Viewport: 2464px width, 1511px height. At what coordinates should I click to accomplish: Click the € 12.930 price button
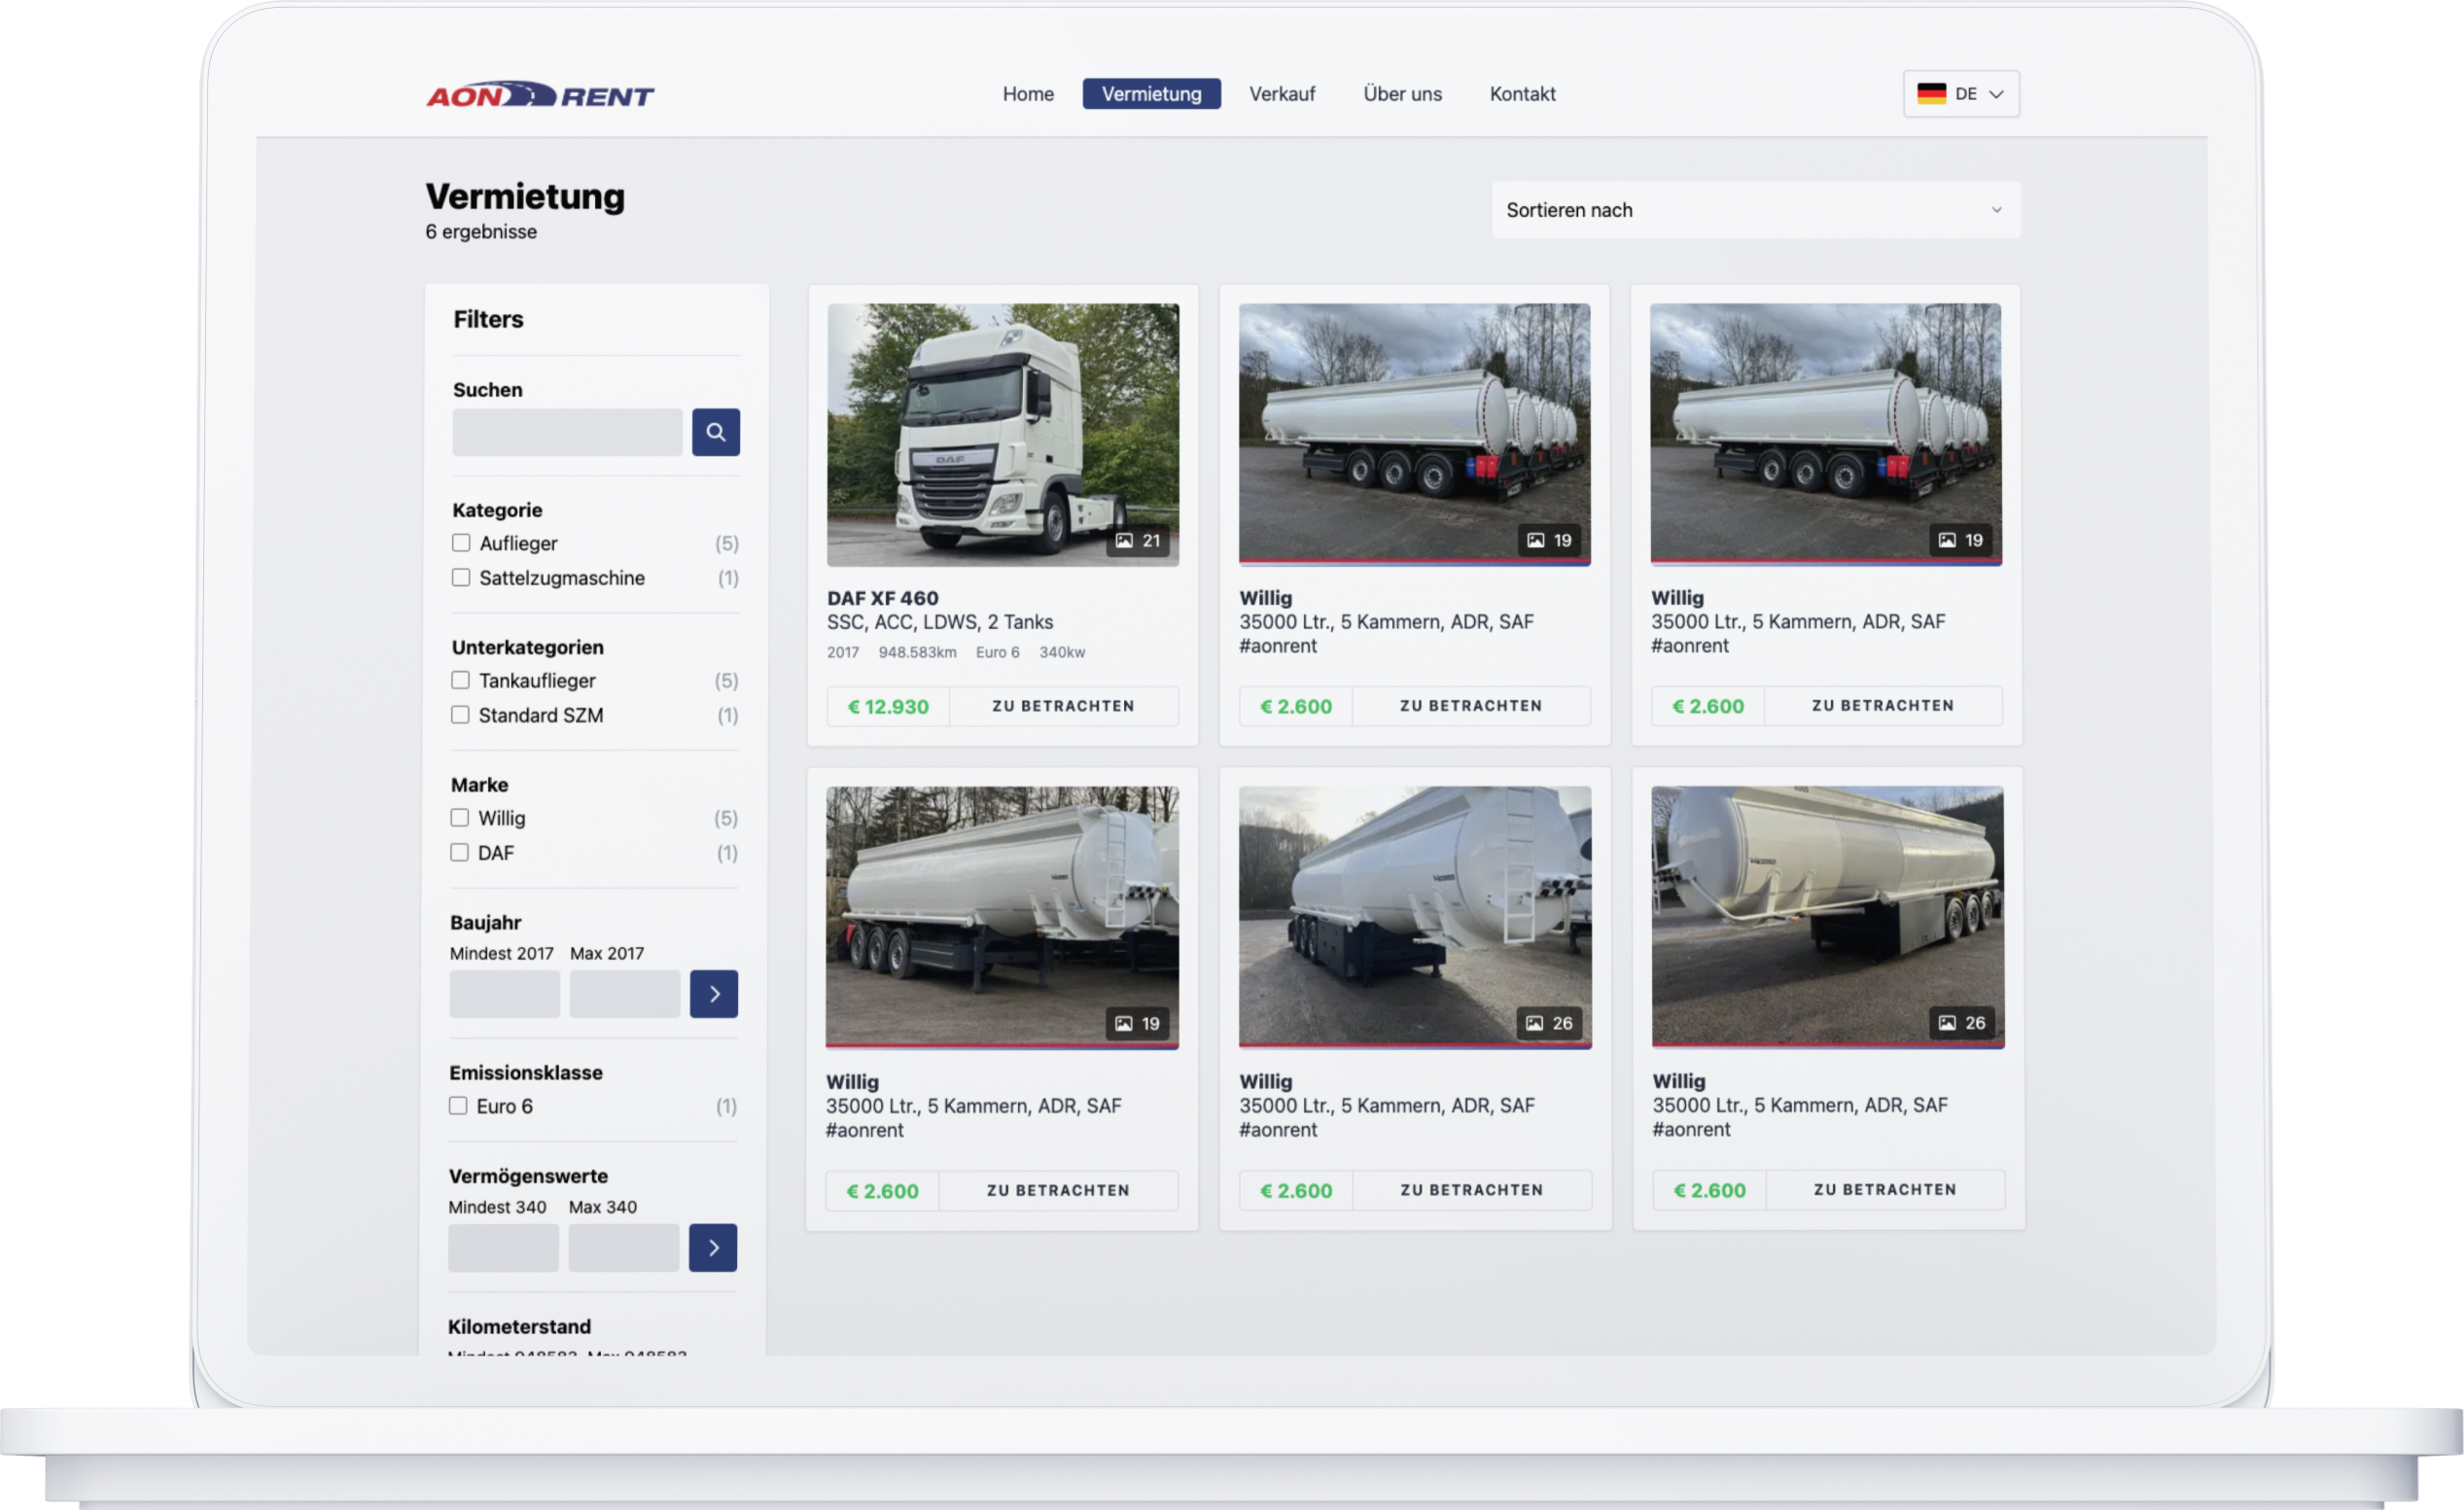coord(888,706)
